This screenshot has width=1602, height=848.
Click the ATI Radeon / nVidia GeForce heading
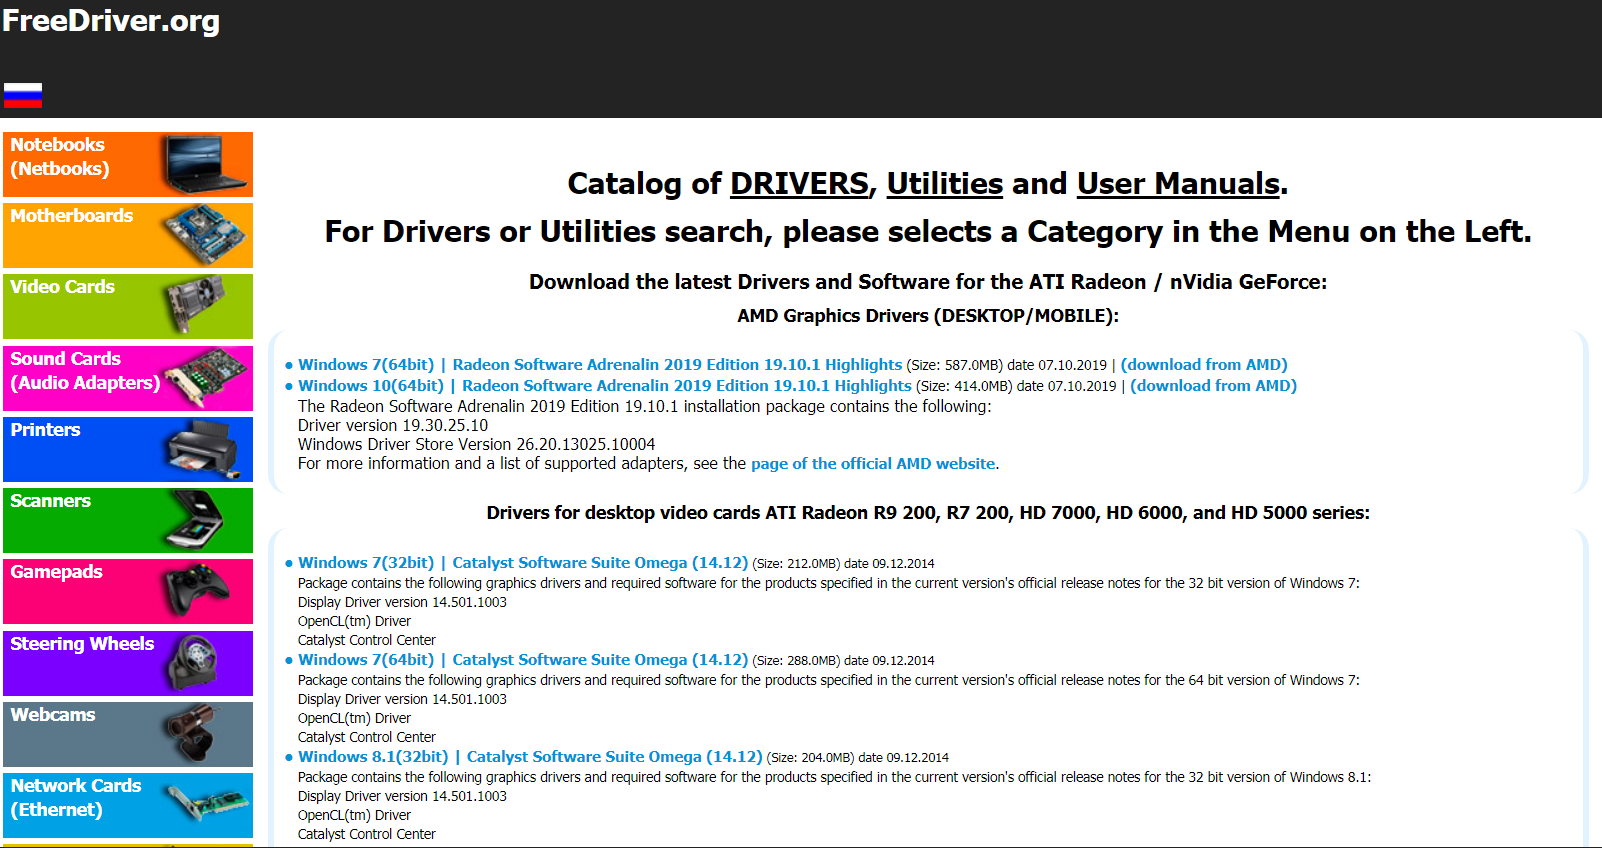[x=928, y=282]
